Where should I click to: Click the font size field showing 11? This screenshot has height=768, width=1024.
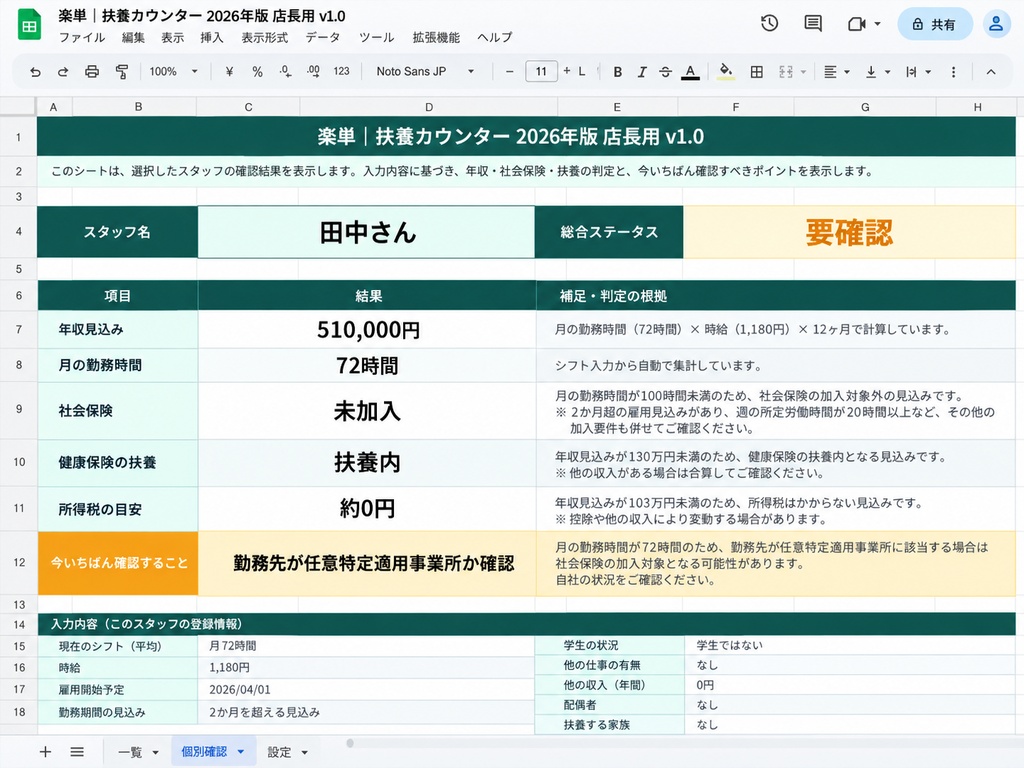pyautogui.click(x=541, y=72)
